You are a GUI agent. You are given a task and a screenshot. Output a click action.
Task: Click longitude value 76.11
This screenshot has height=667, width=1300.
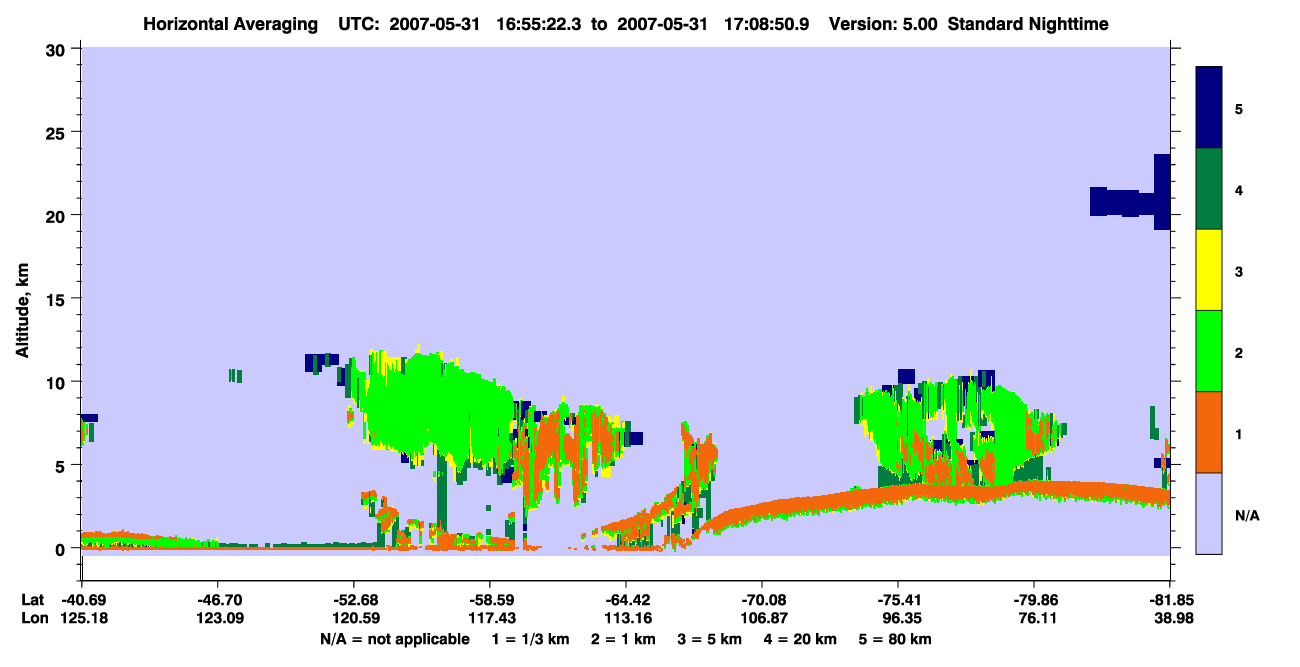pyautogui.click(x=1034, y=618)
